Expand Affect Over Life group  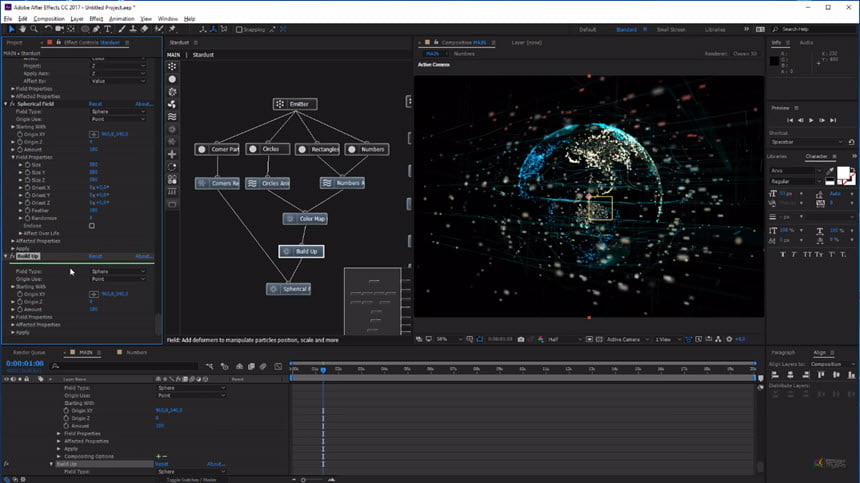[x=21, y=234]
